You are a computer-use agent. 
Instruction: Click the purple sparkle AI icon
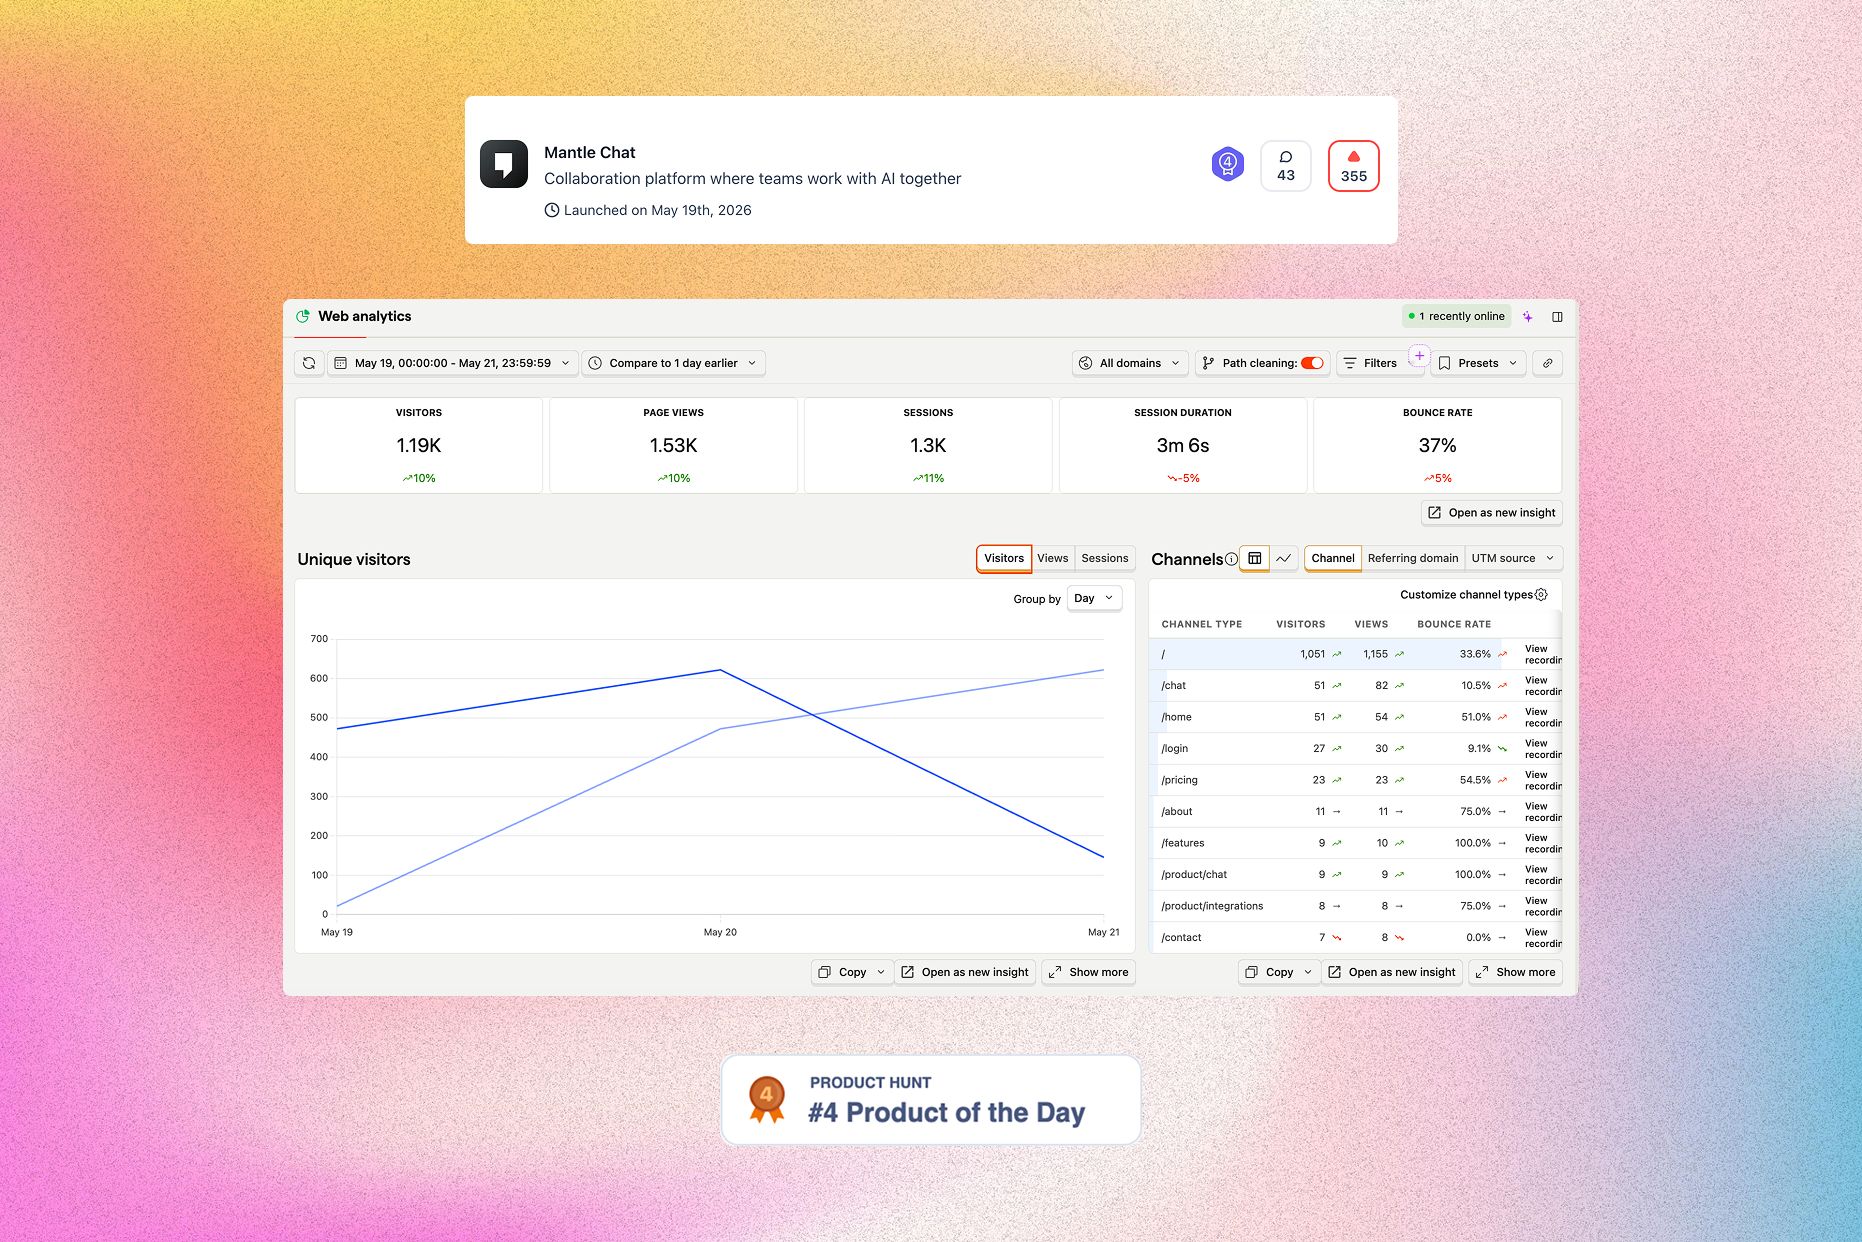1528,316
